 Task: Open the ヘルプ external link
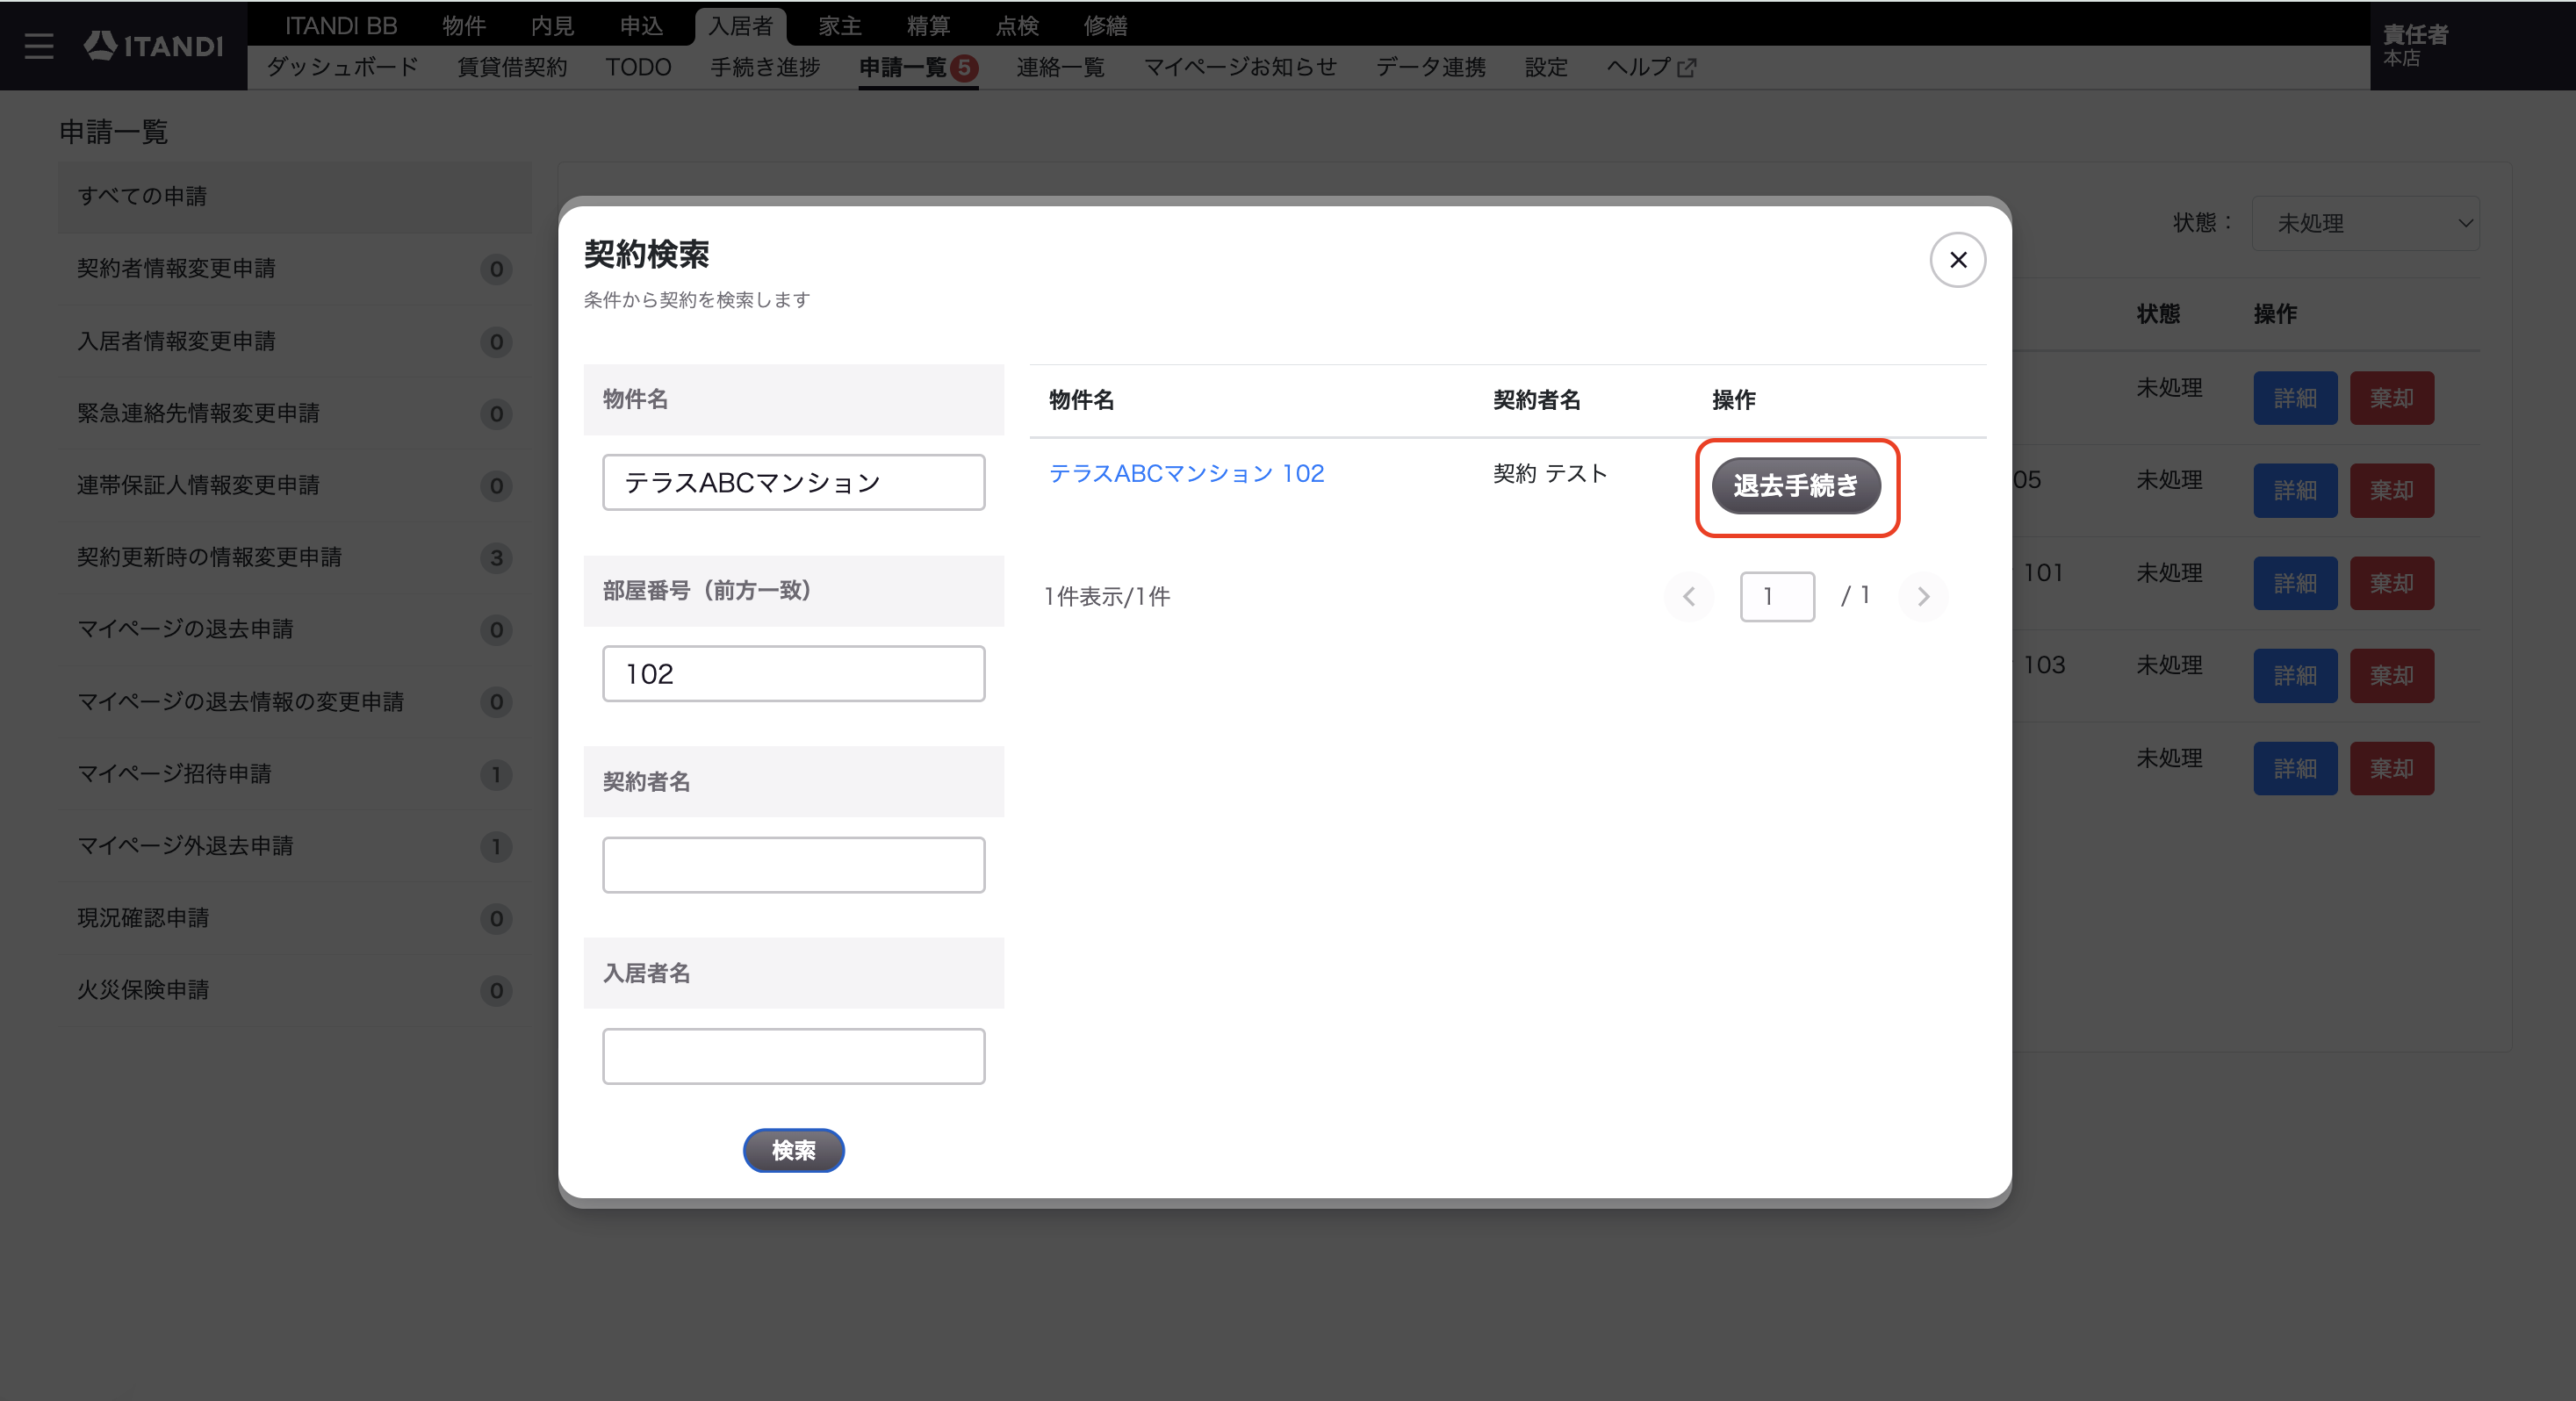(1651, 67)
